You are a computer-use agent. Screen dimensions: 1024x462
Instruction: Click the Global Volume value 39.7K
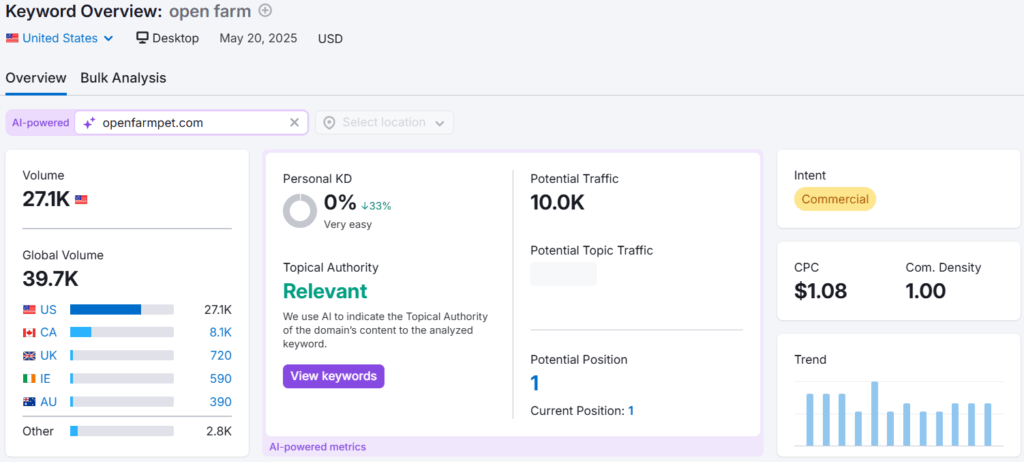coord(50,279)
